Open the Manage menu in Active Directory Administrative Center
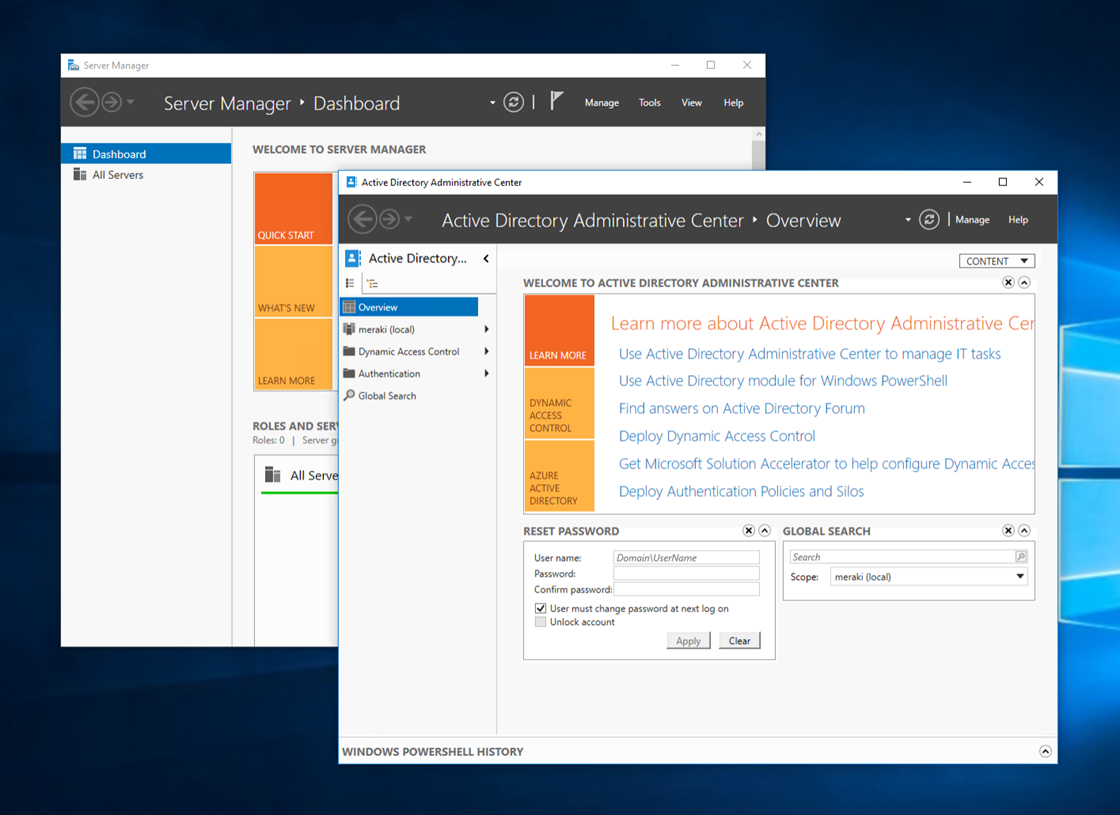The width and height of the screenshot is (1120, 815). 971,219
